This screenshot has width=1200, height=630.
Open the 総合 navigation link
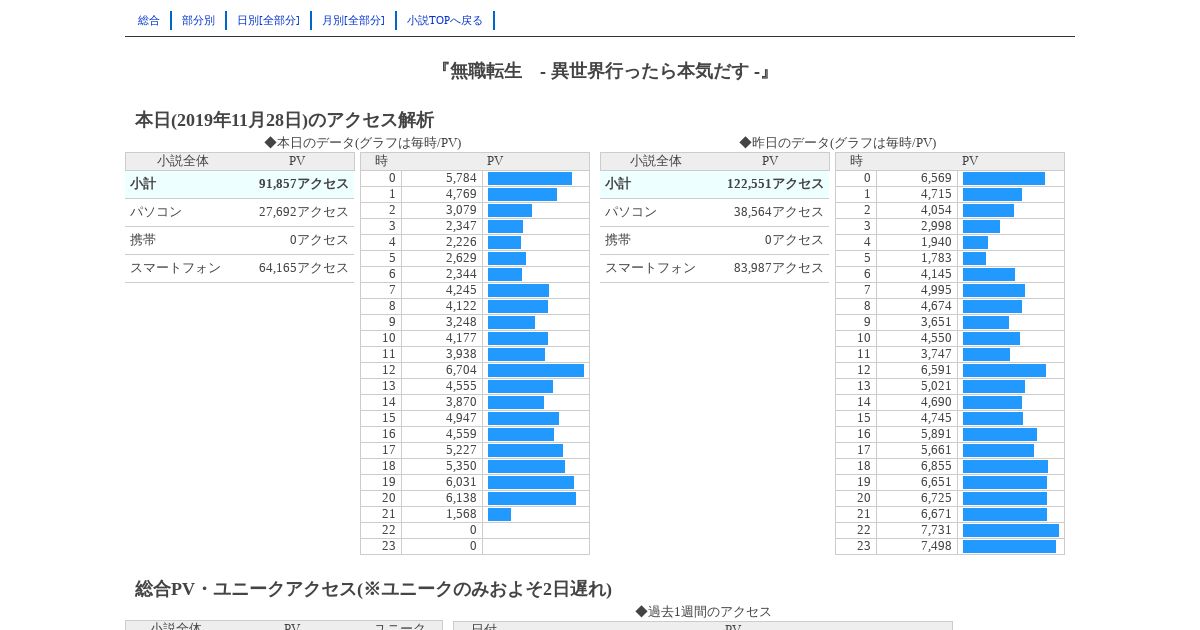point(149,20)
